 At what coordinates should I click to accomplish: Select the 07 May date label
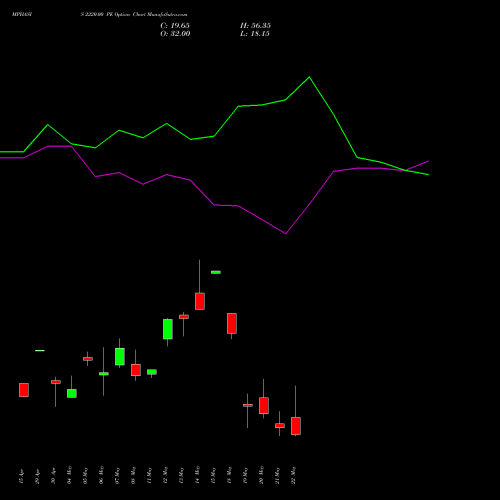point(117,476)
